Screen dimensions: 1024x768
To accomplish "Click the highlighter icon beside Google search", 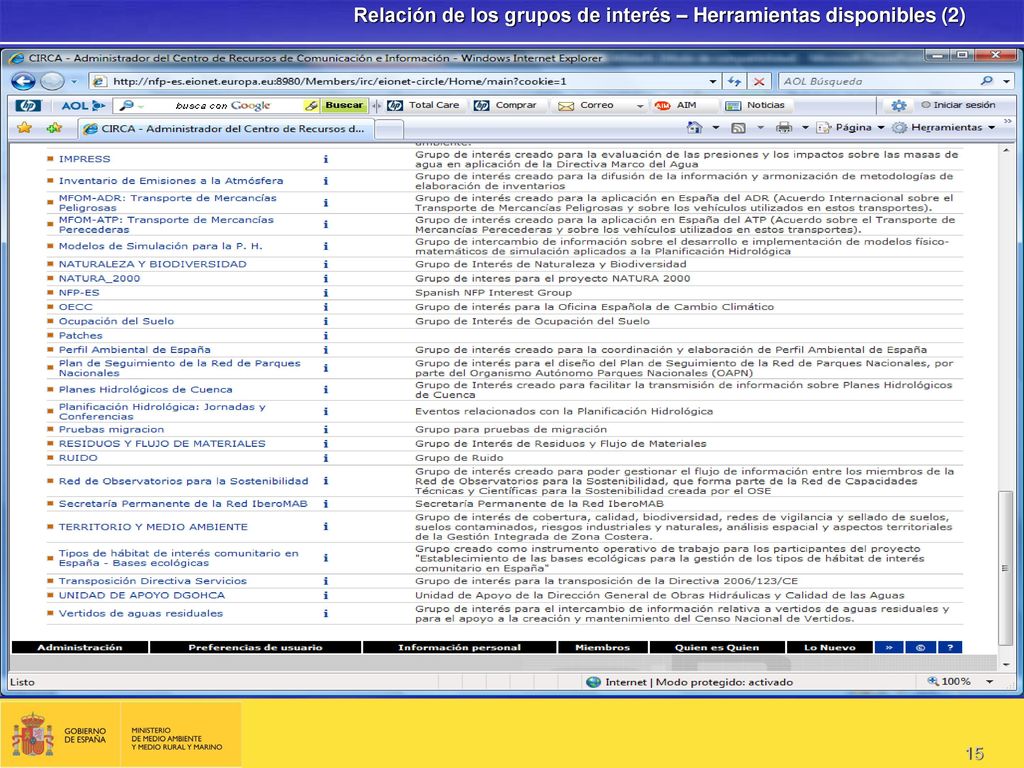I will 312,105.
